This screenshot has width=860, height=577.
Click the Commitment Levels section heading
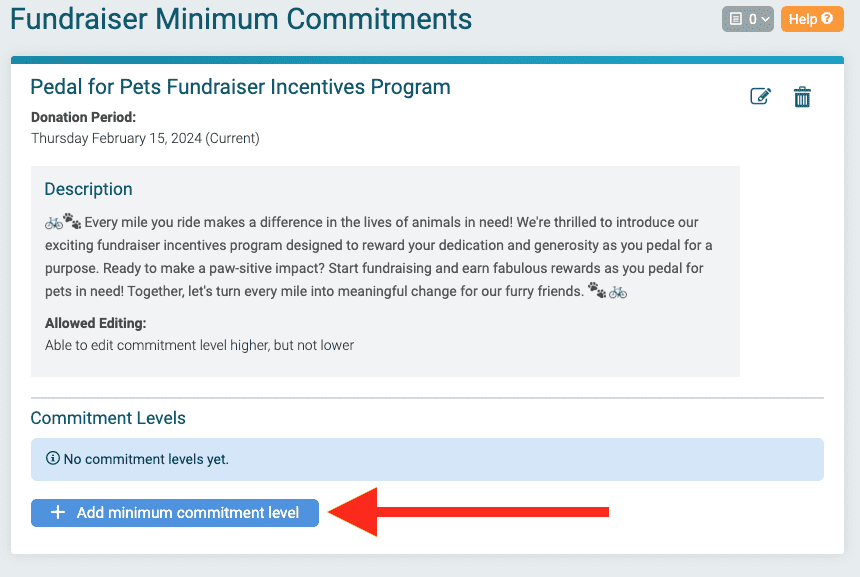coord(108,418)
